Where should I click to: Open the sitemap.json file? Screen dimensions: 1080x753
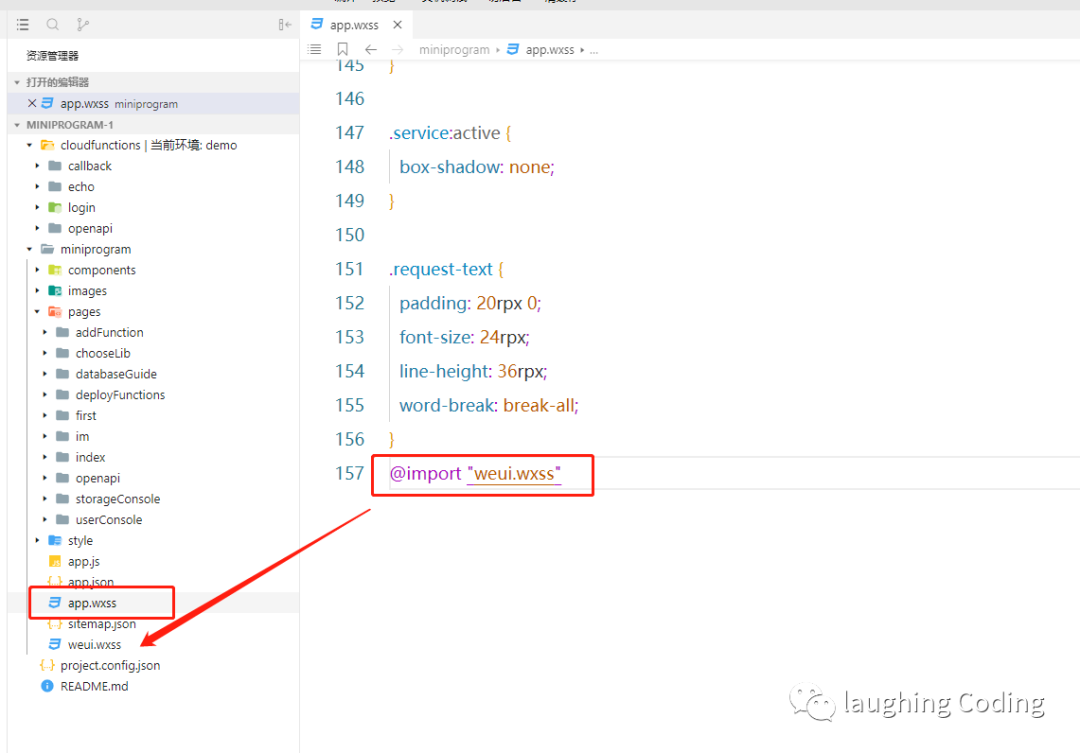(102, 623)
